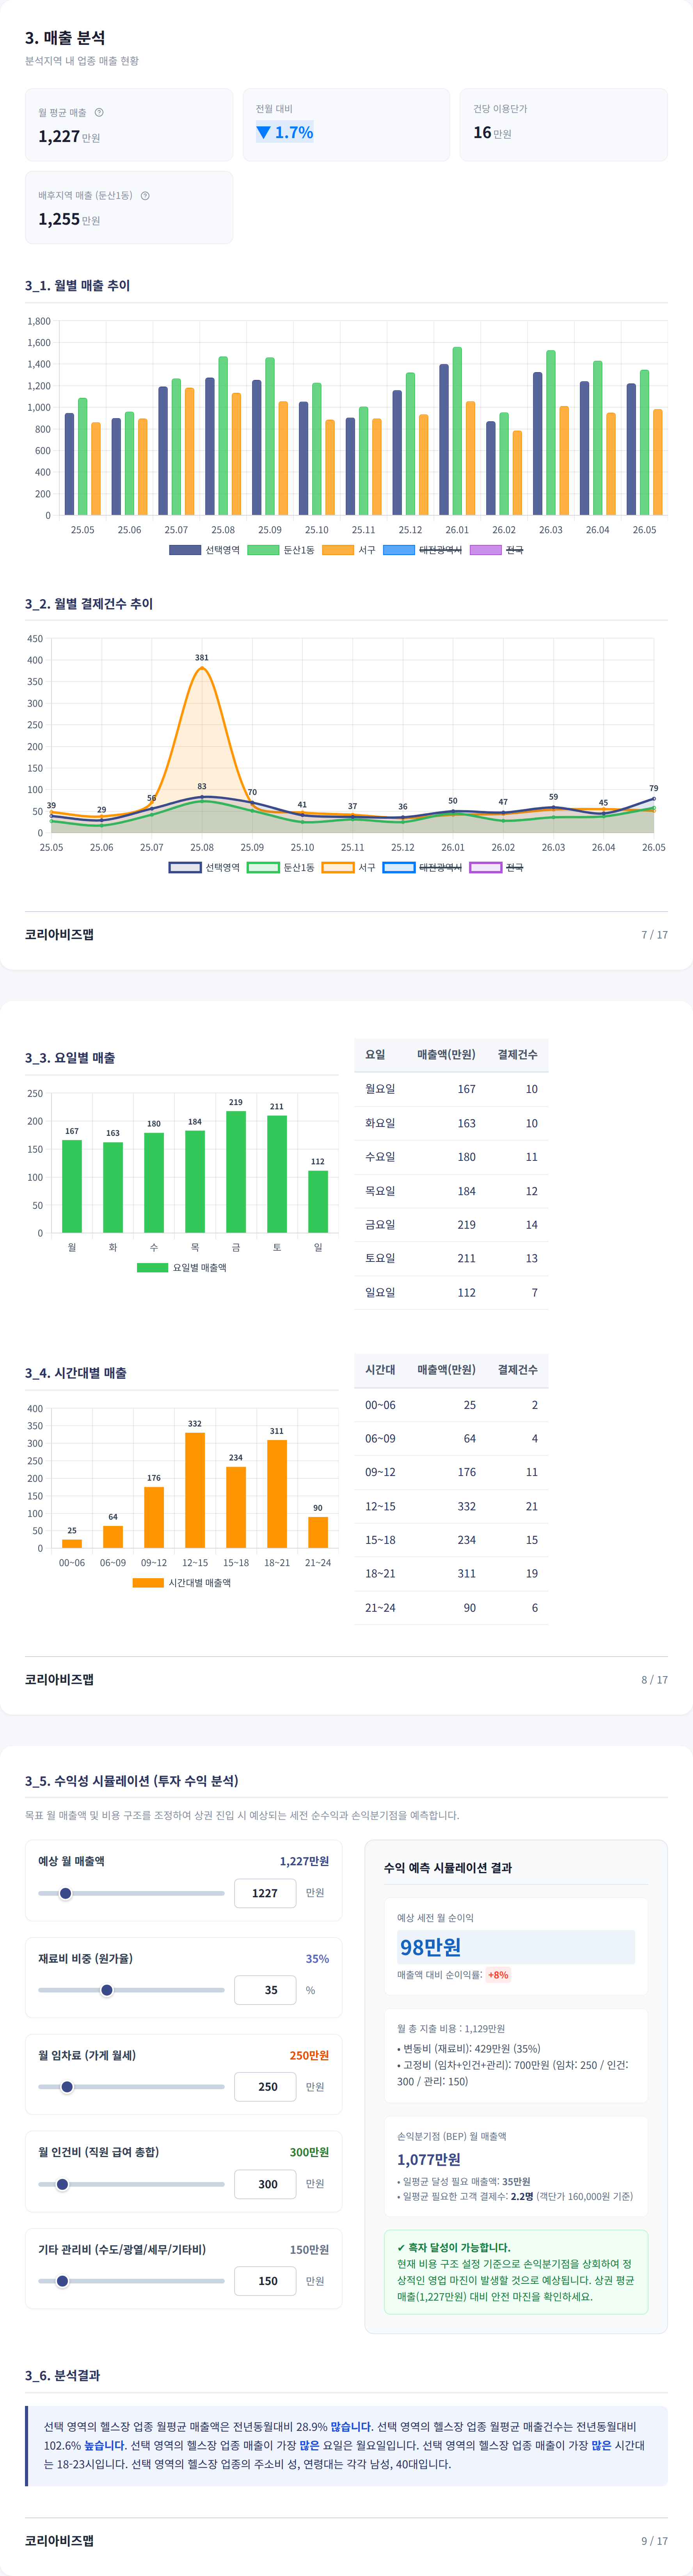
Task: Toggle 선택영역 legend in 월별 매출 추이 chart
Action: click(205, 550)
